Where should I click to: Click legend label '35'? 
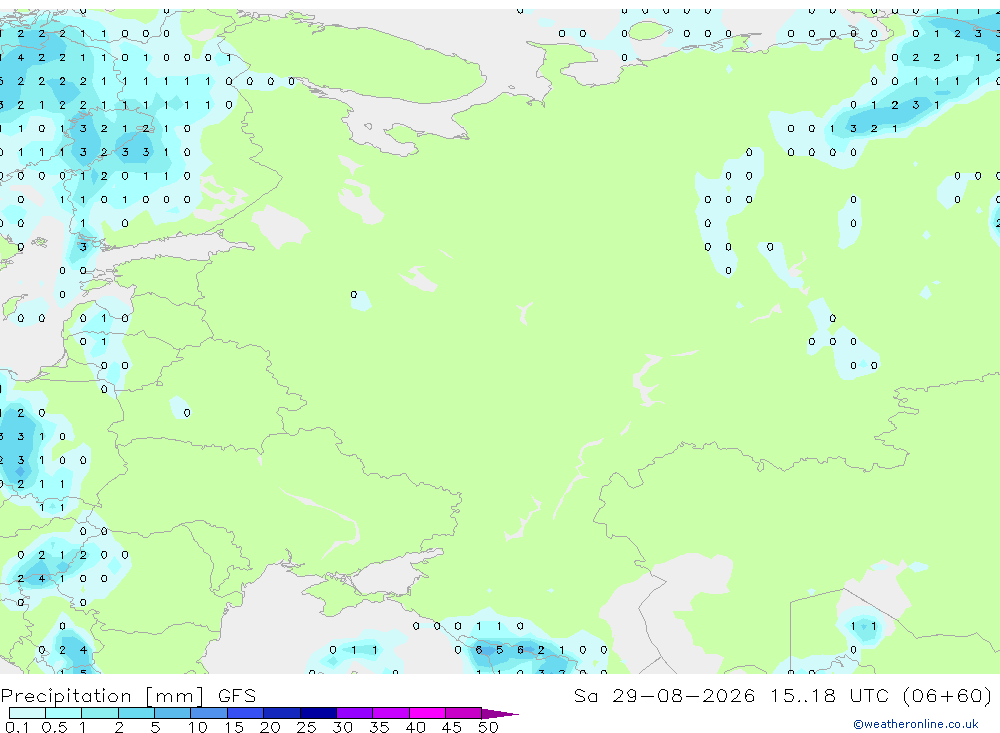(379, 727)
